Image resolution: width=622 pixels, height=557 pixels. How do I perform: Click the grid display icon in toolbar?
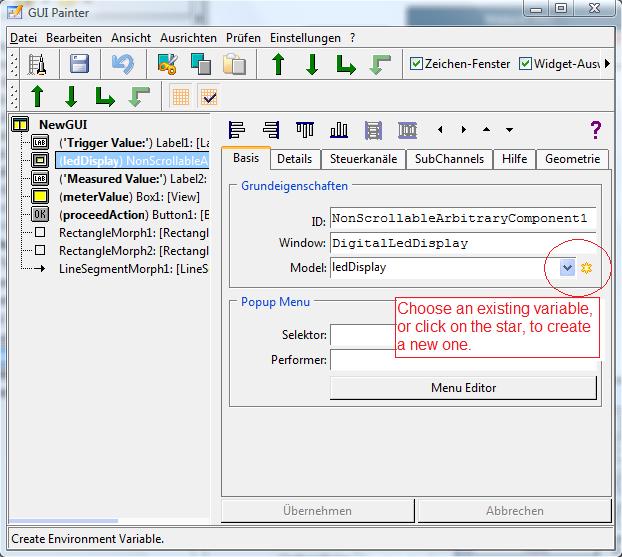pyautogui.click(x=181, y=97)
